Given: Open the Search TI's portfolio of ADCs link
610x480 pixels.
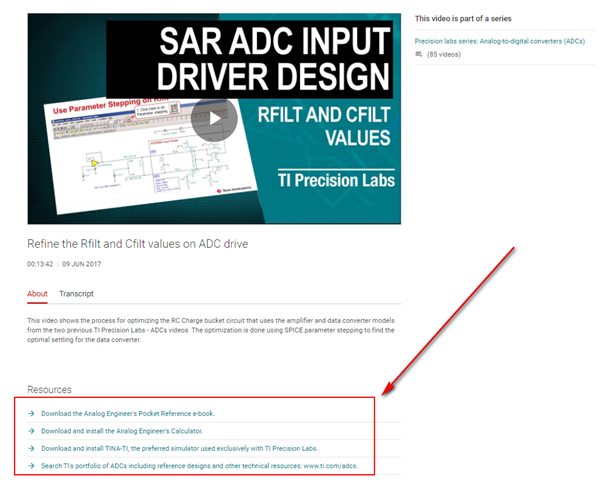Looking at the screenshot, I should pyautogui.click(x=199, y=466).
